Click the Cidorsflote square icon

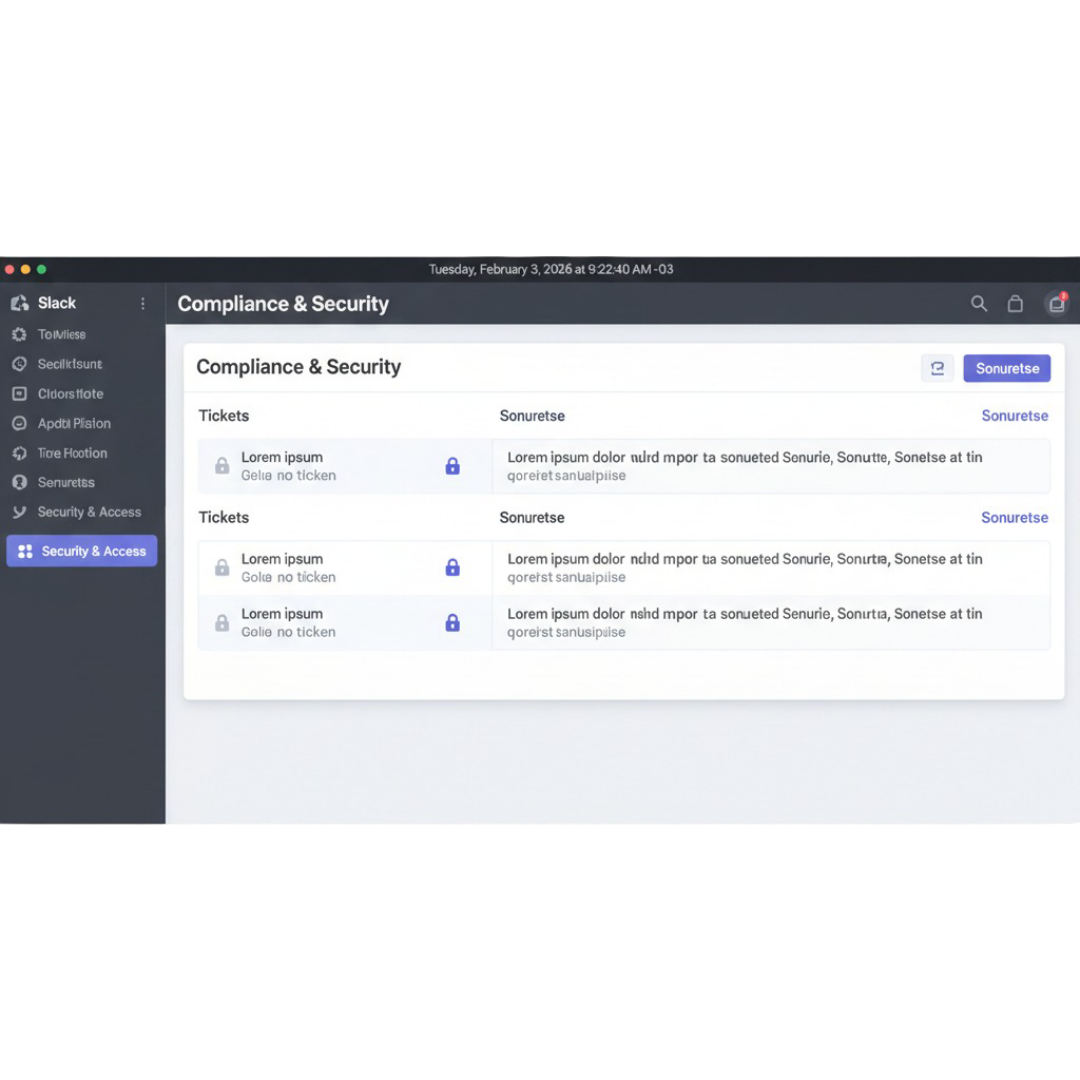[x=19, y=394]
